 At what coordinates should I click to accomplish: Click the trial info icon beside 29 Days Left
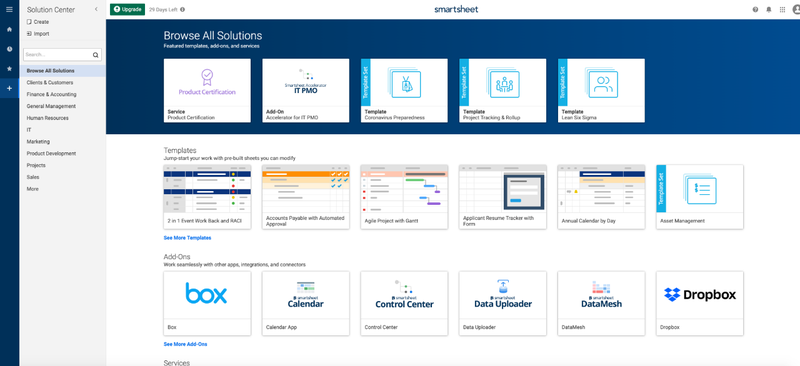coord(183,9)
